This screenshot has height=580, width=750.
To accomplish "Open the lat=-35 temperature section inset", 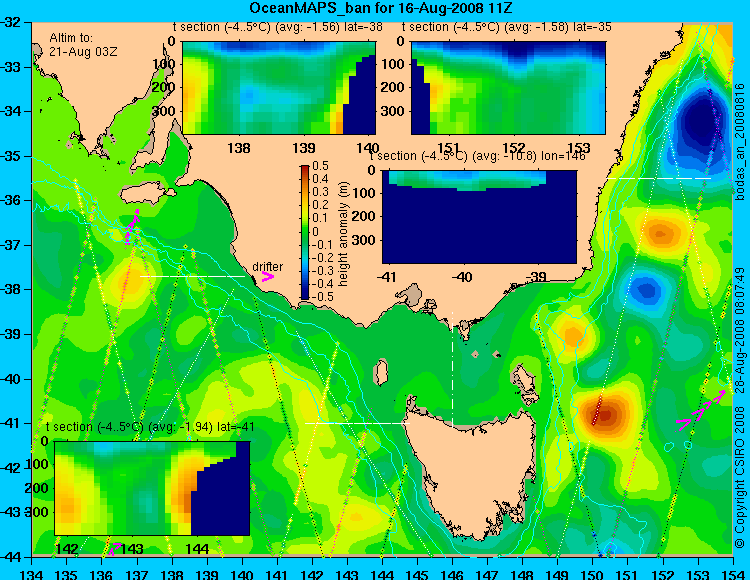I will pyautogui.click(x=508, y=88).
